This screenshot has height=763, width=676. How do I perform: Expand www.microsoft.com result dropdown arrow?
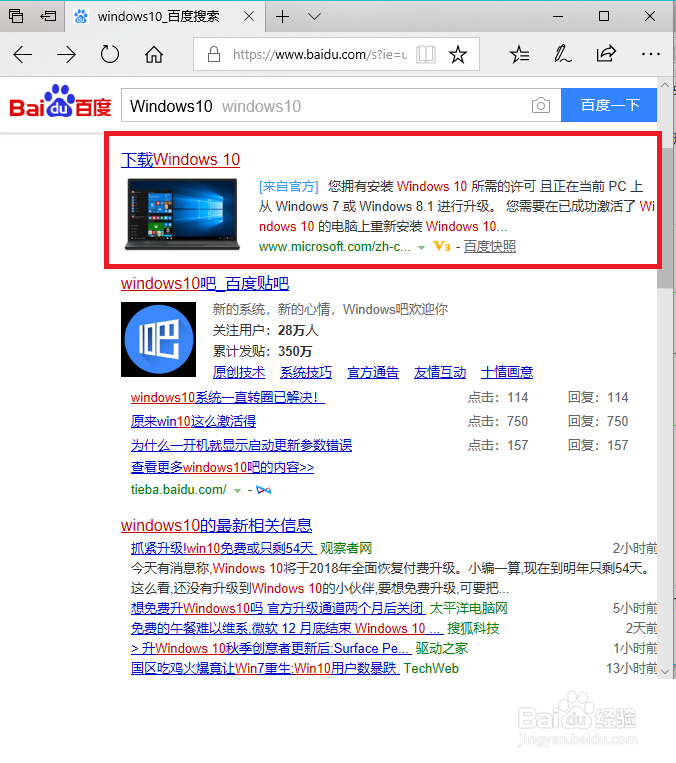pyautogui.click(x=421, y=248)
